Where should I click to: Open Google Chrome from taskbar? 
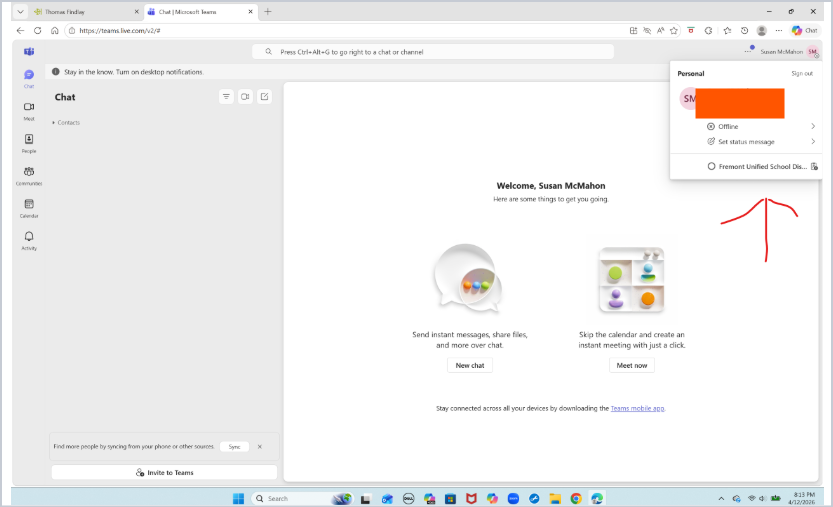point(576,498)
